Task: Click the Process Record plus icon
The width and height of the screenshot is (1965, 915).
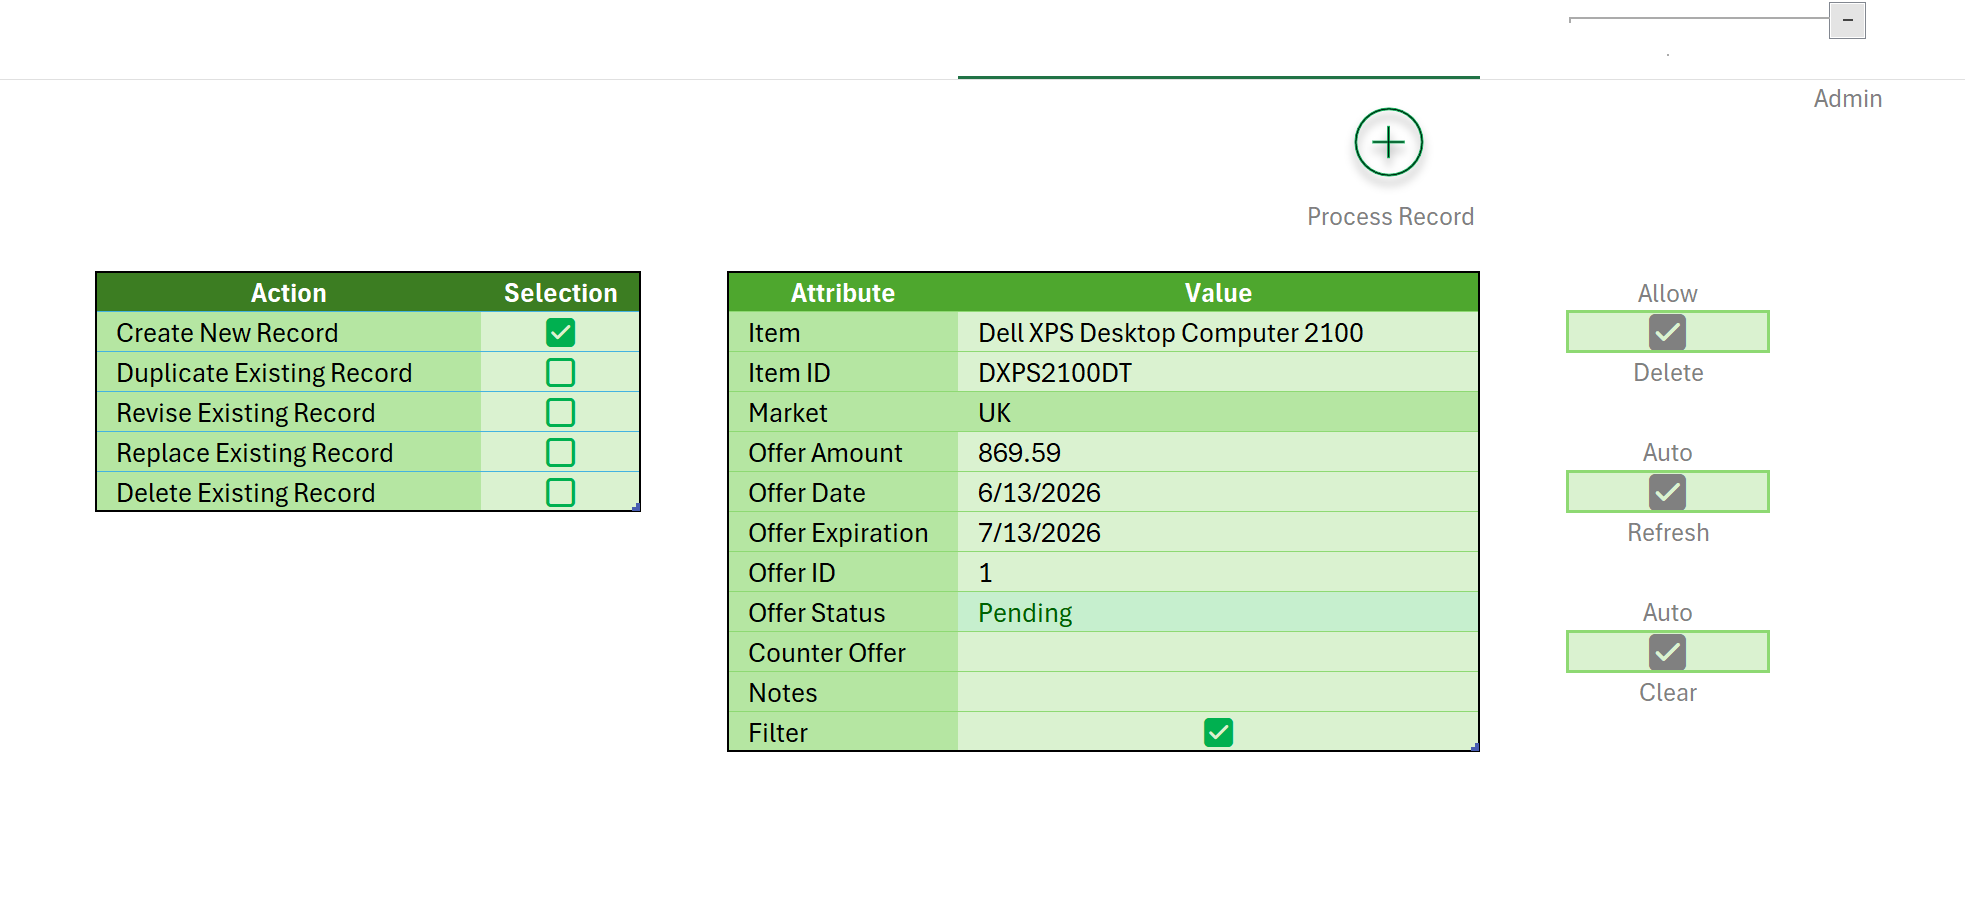Action: pyautogui.click(x=1388, y=142)
